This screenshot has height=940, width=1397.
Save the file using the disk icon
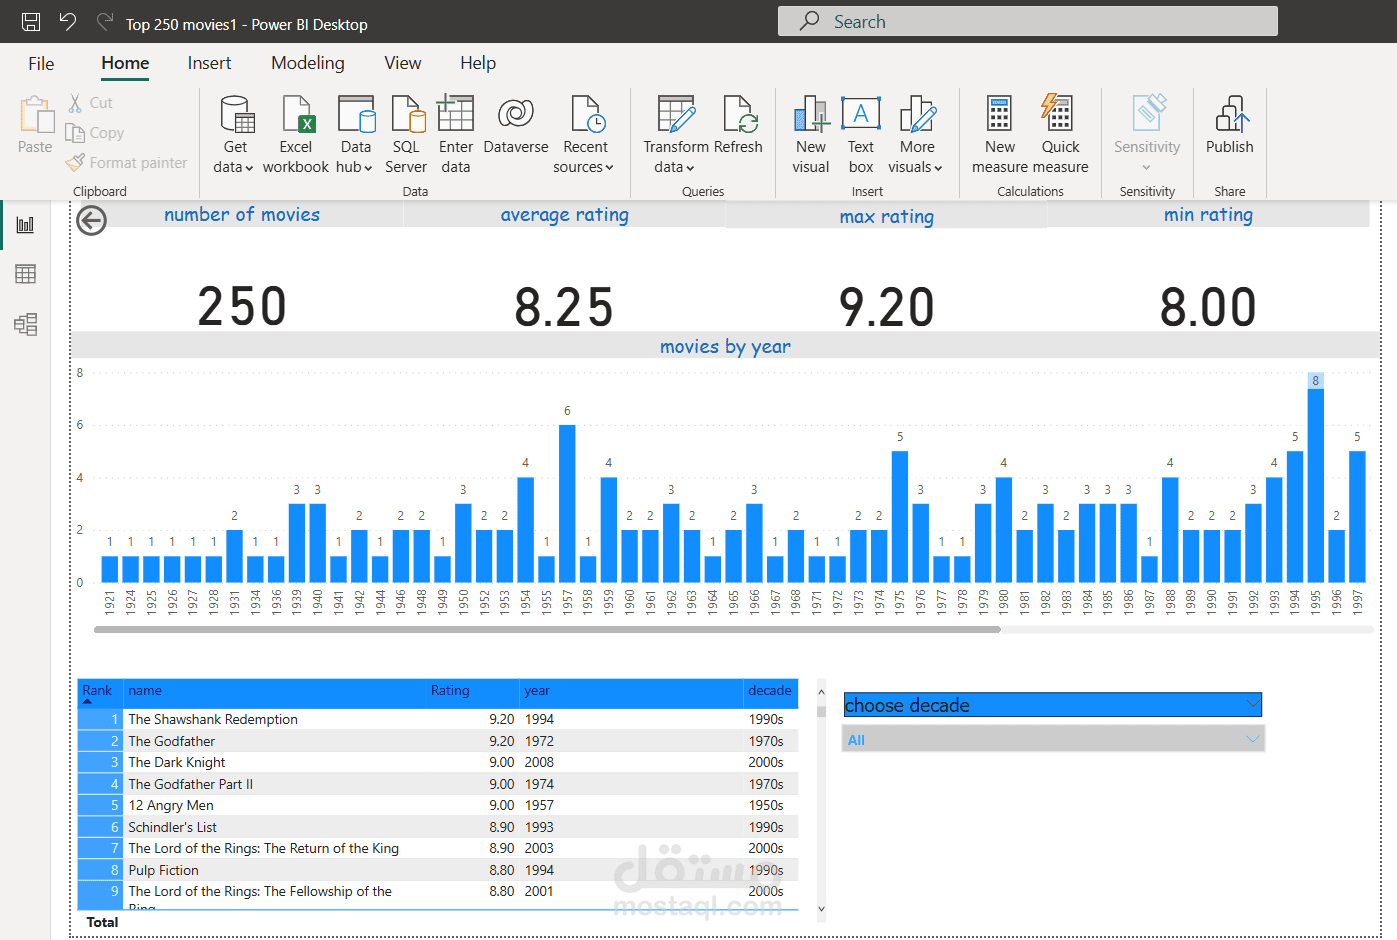click(31, 22)
